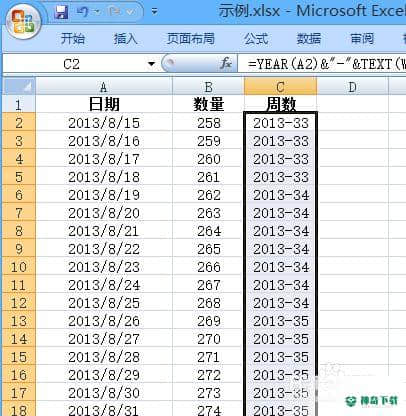Select column A header

tap(104, 87)
